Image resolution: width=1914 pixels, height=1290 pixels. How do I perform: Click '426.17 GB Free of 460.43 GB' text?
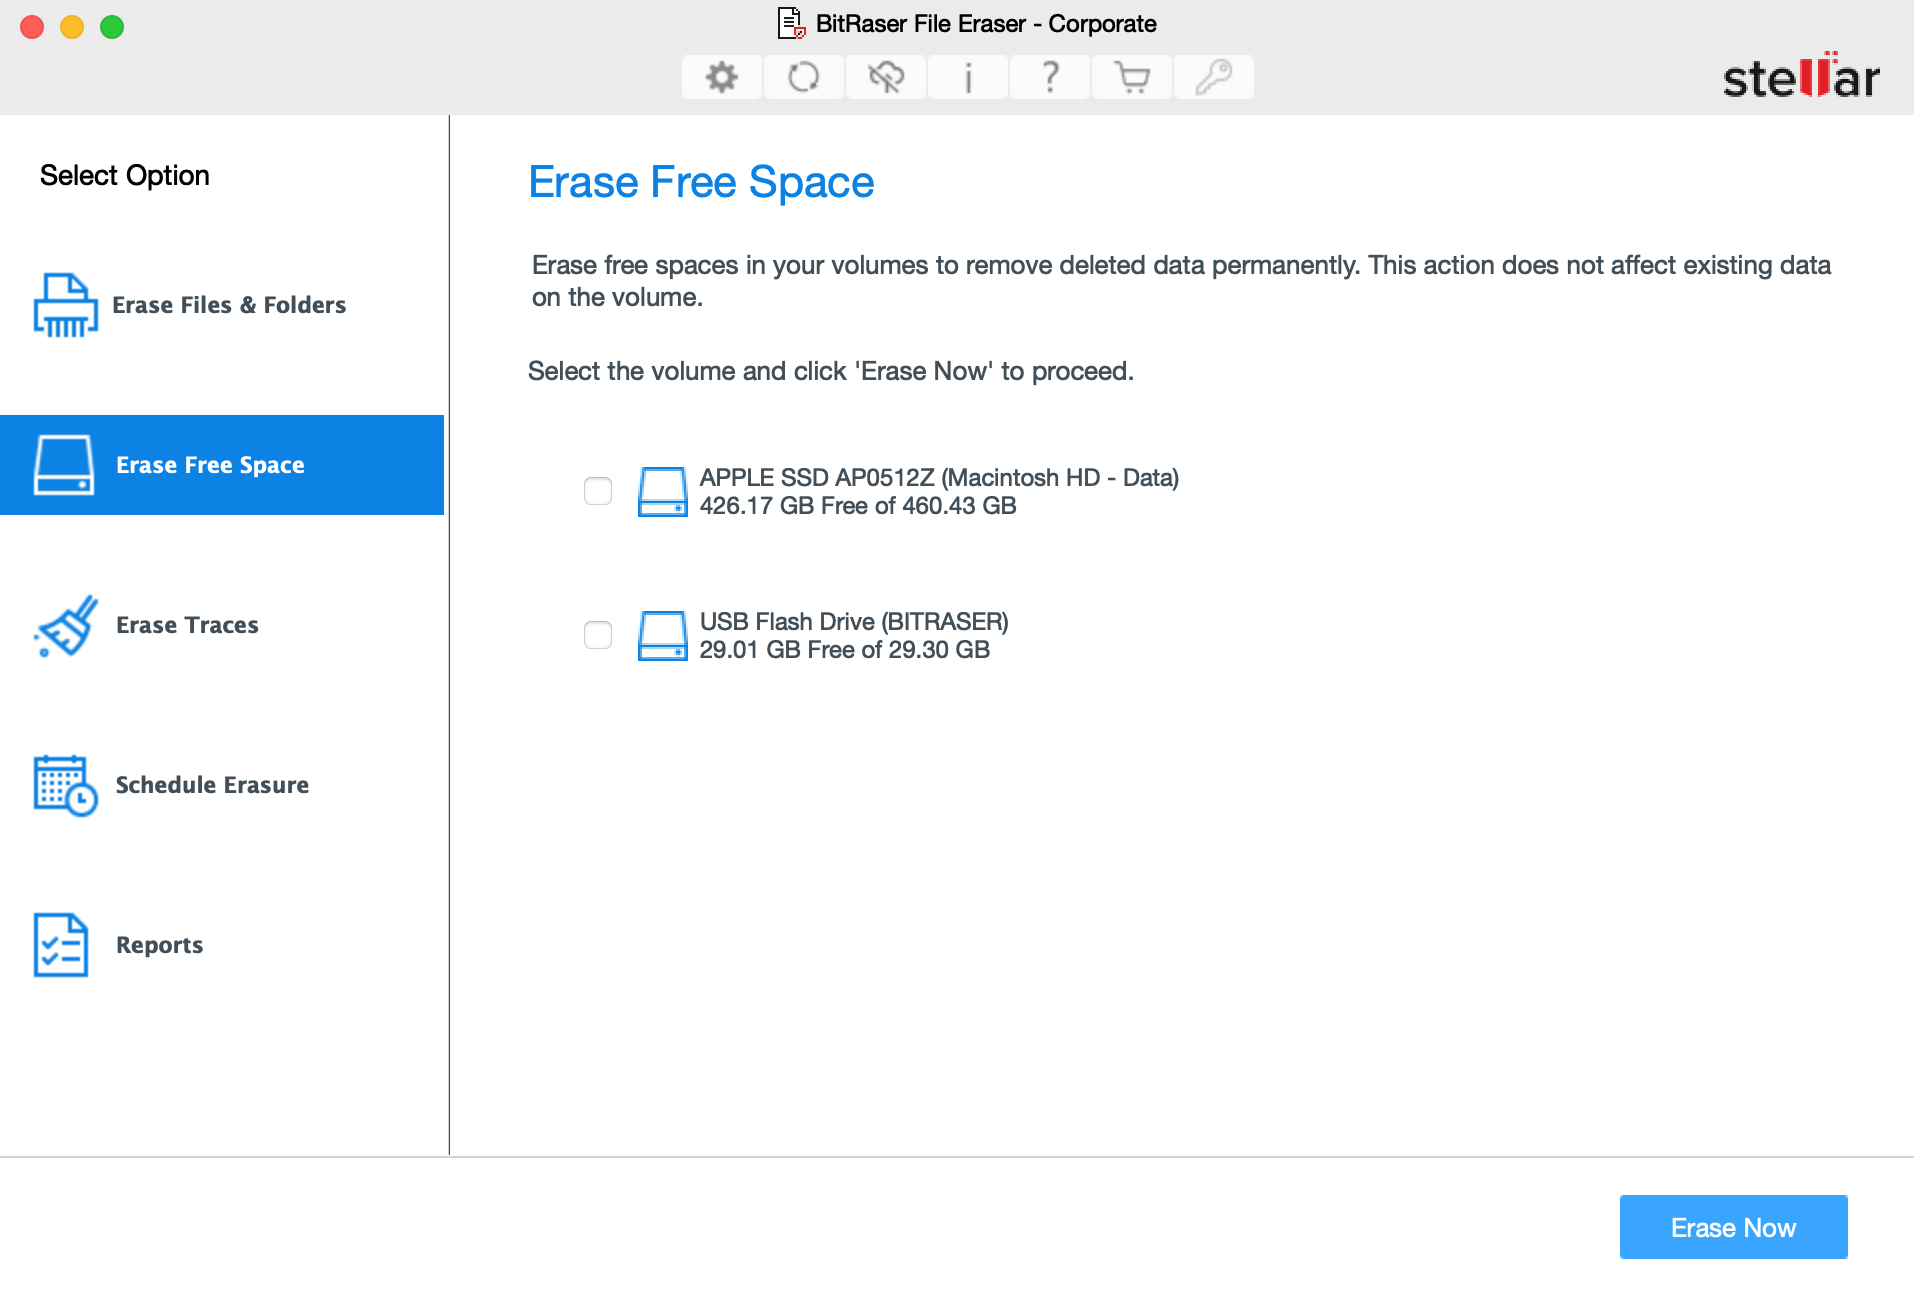[x=858, y=506]
